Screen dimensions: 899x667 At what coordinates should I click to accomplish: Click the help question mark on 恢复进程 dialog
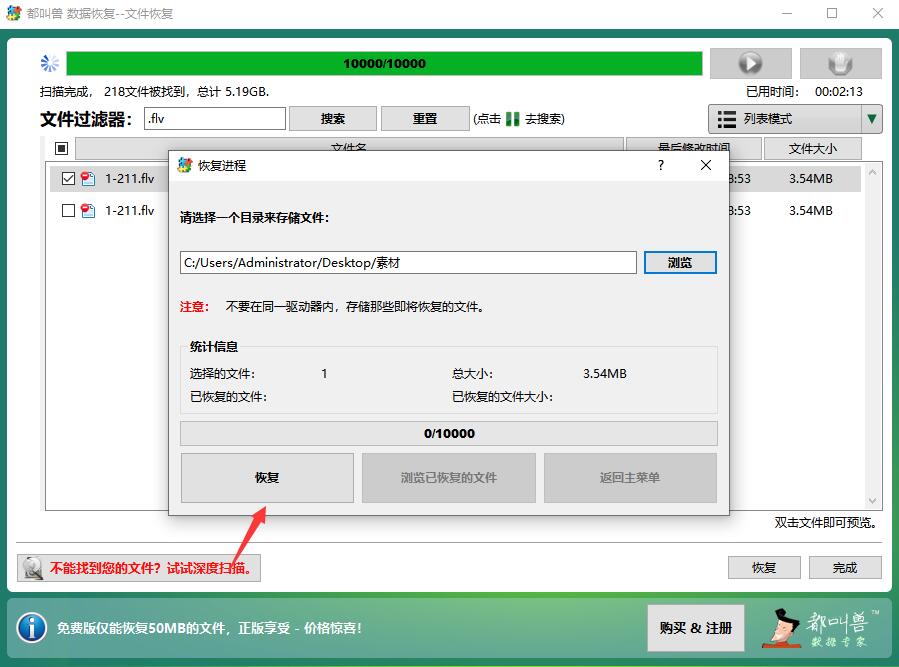(x=660, y=165)
